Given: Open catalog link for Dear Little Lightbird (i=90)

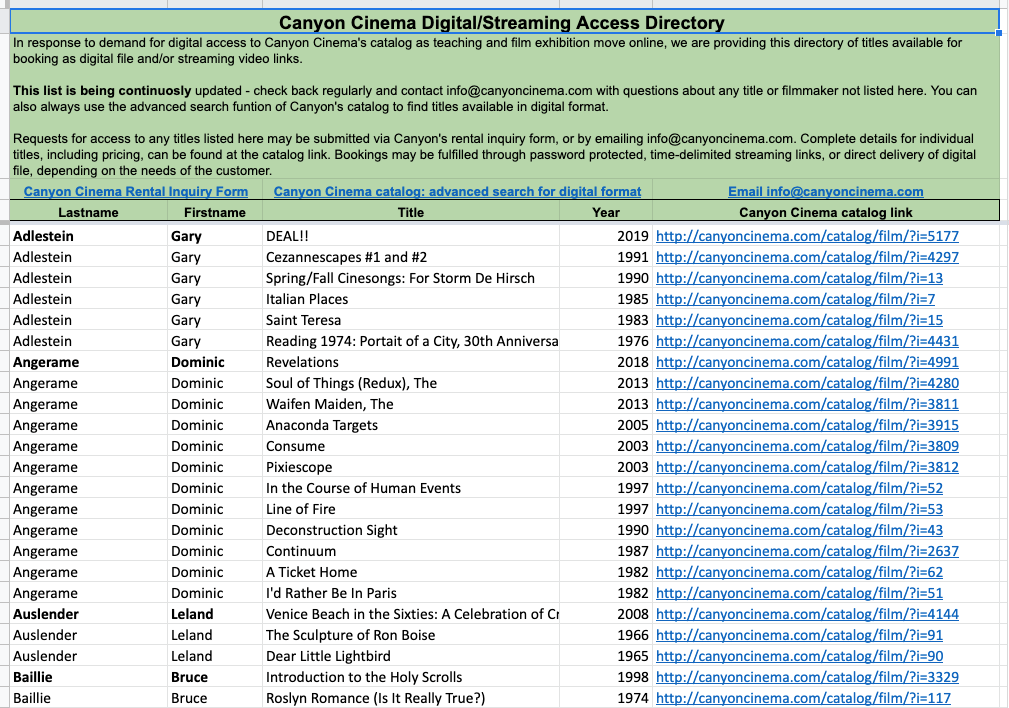Looking at the screenshot, I should click(x=799, y=657).
